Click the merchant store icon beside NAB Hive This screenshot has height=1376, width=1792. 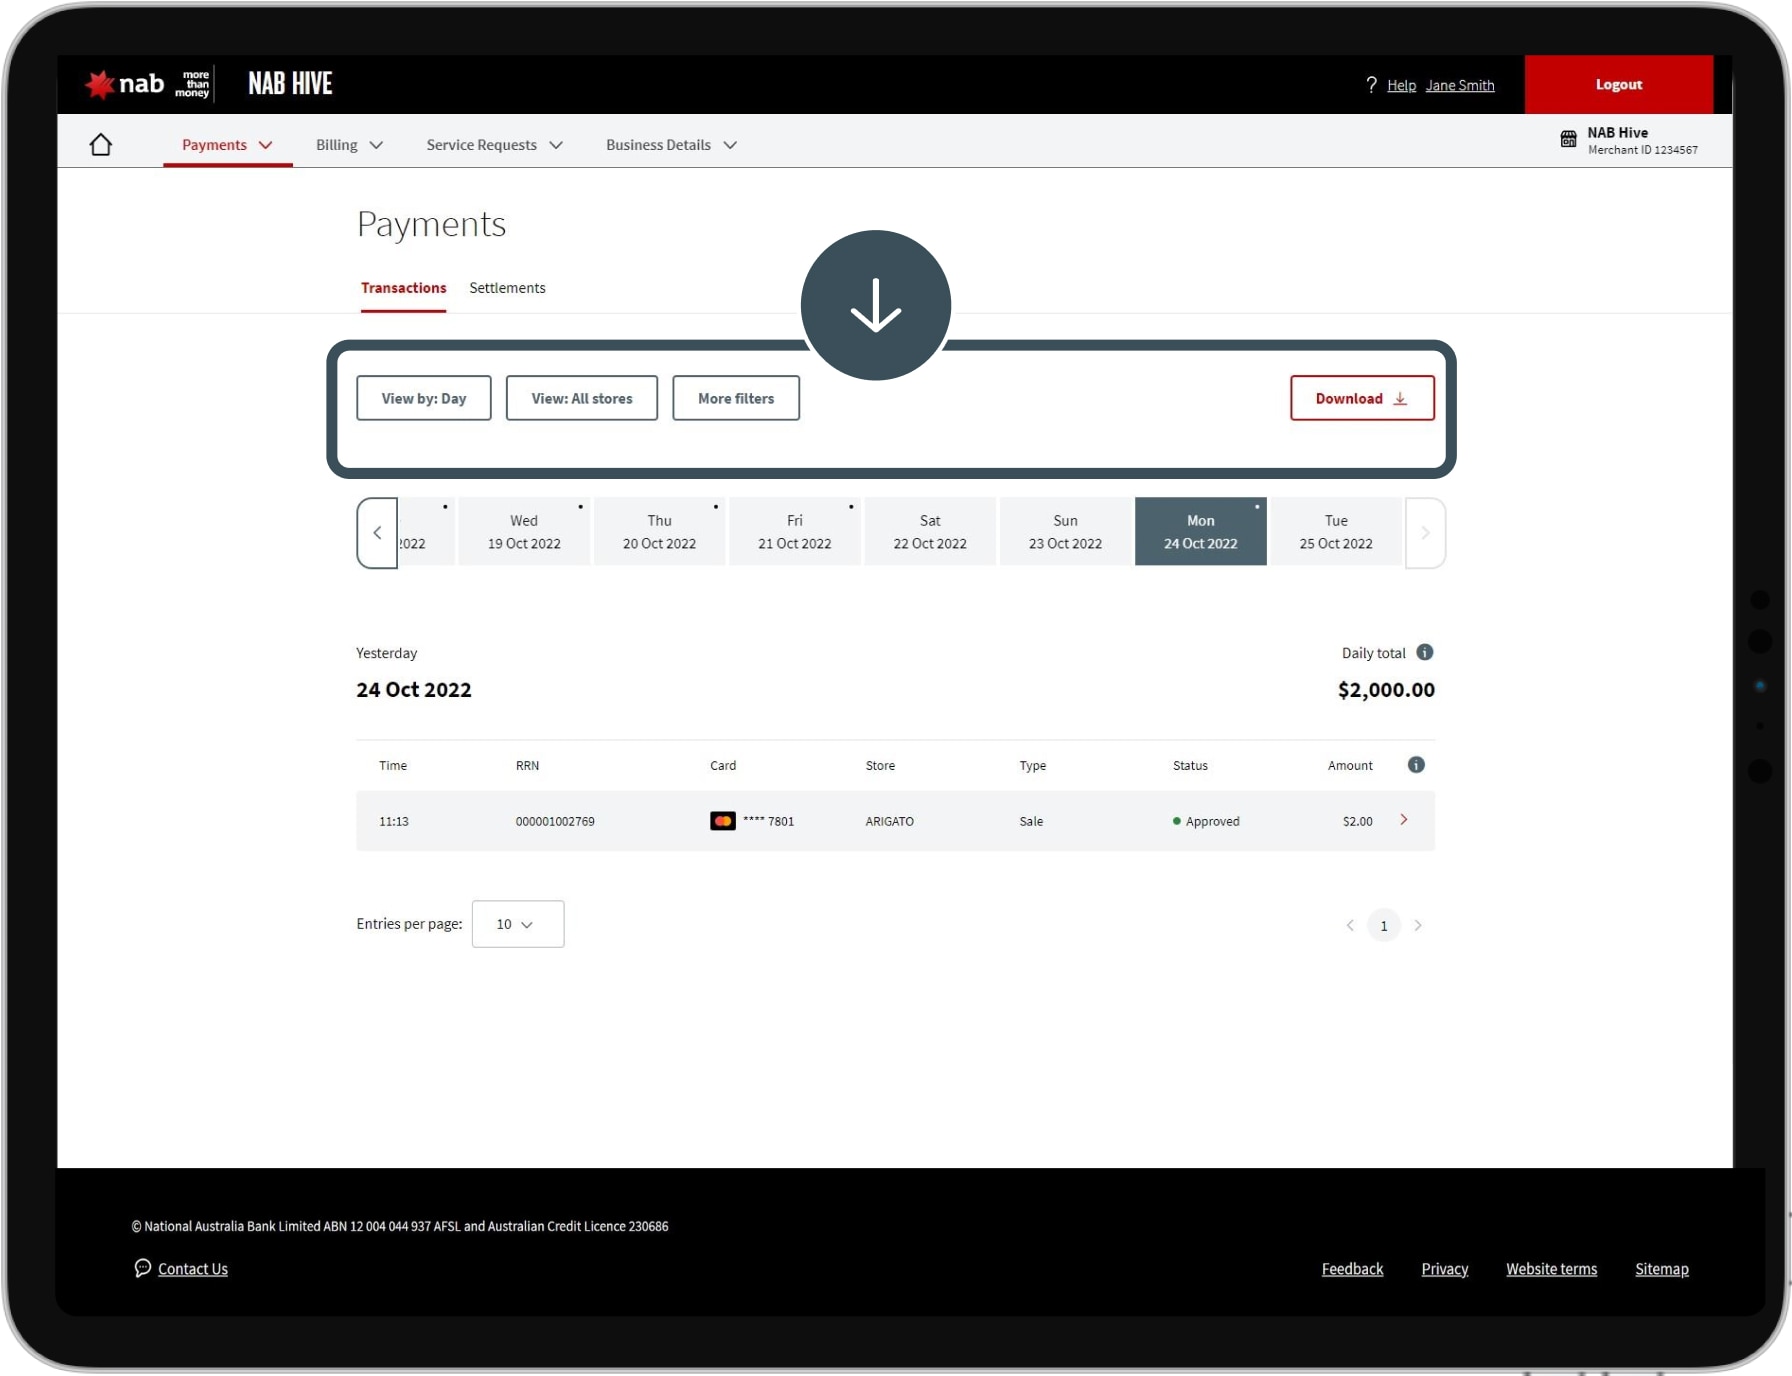(x=1568, y=139)
